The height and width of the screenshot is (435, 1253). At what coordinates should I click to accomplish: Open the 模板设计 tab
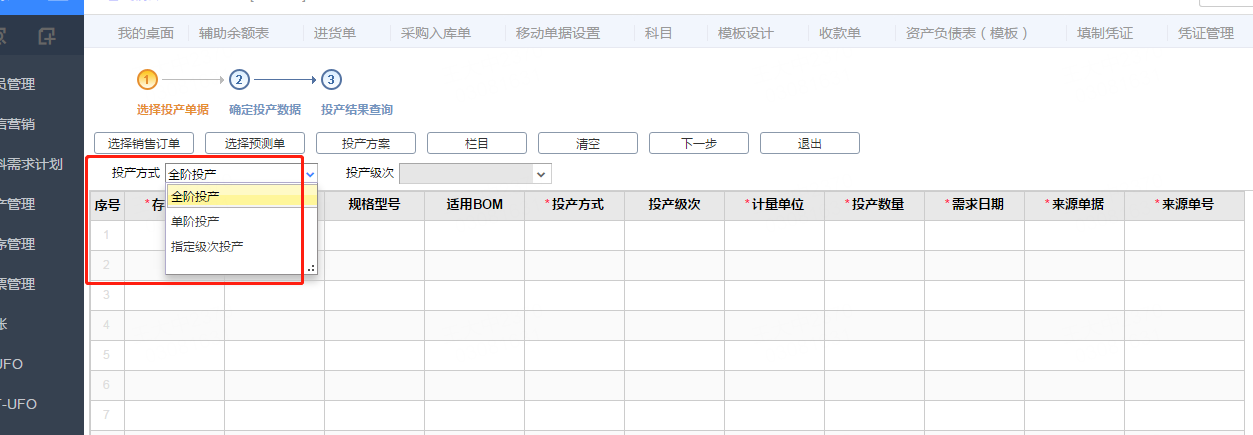pos(746,33)
